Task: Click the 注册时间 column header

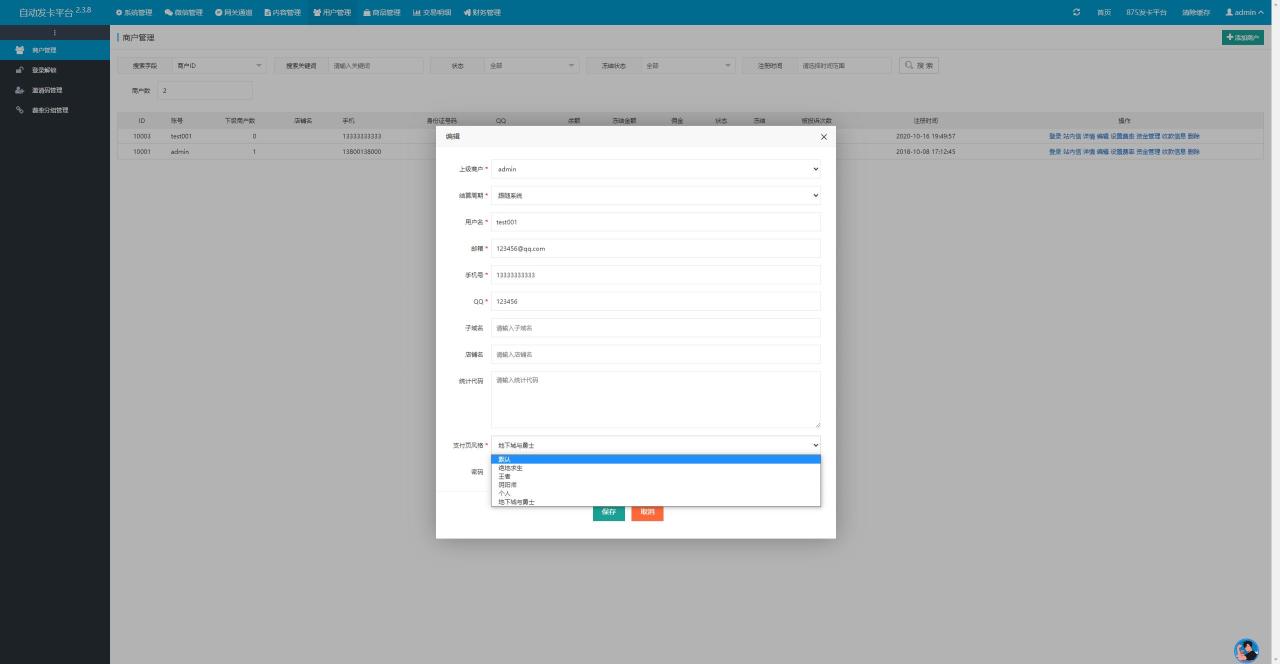Action: click(x=925, y=120)
